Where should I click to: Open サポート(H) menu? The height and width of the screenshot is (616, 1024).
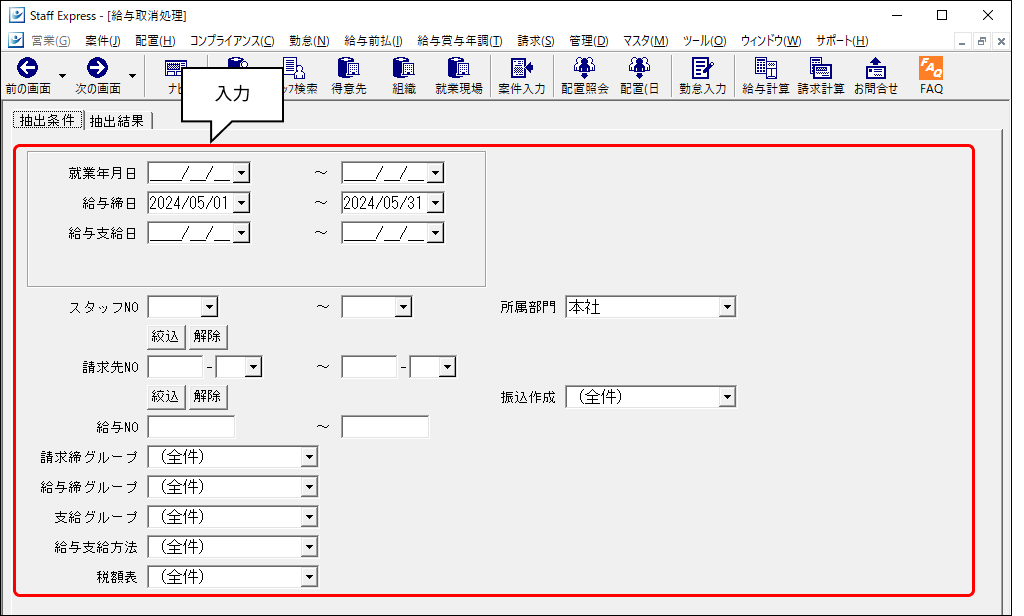click(x=842, y=41)
